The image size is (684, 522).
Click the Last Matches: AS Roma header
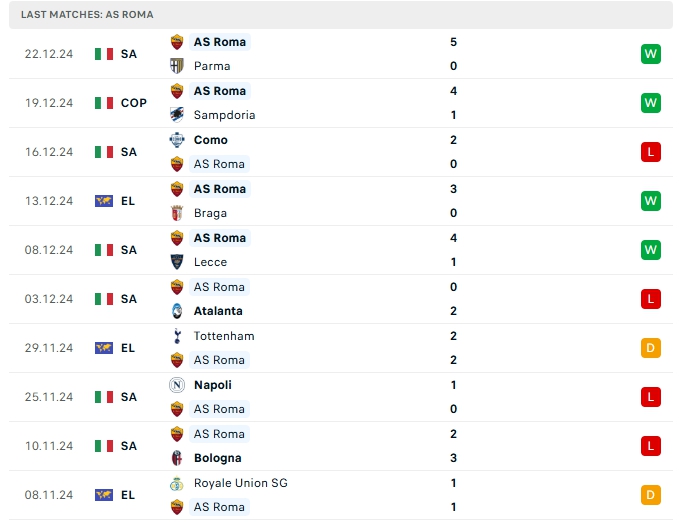(87, 15)
